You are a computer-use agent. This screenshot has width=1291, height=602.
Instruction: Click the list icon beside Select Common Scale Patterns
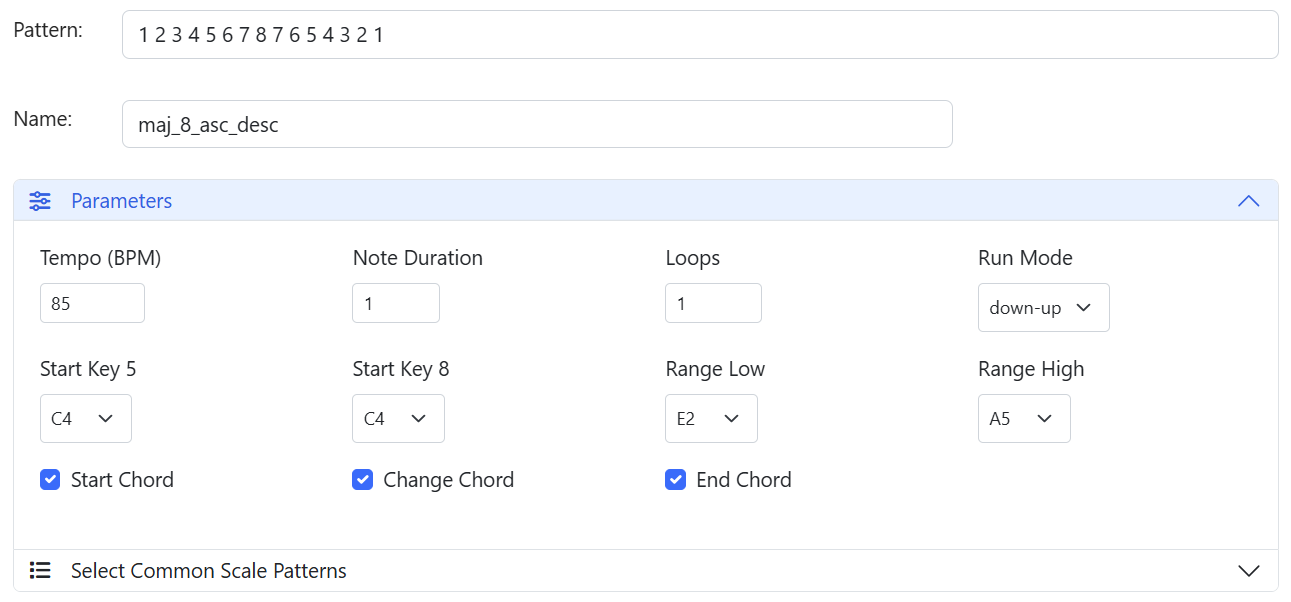(40, 571)
